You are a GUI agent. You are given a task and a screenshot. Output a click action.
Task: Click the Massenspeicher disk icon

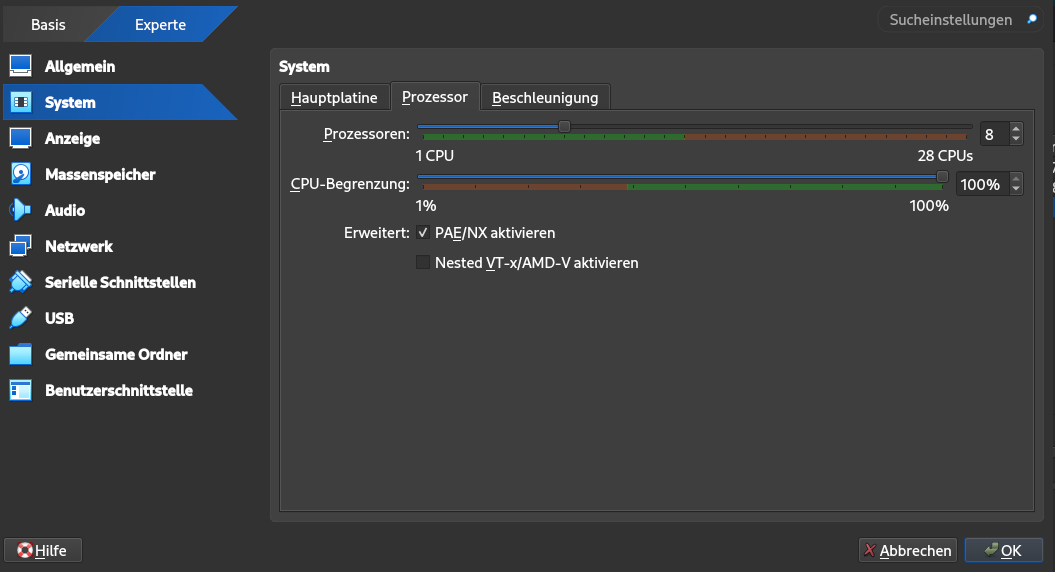pyautogui.click(x=20, y=174)
